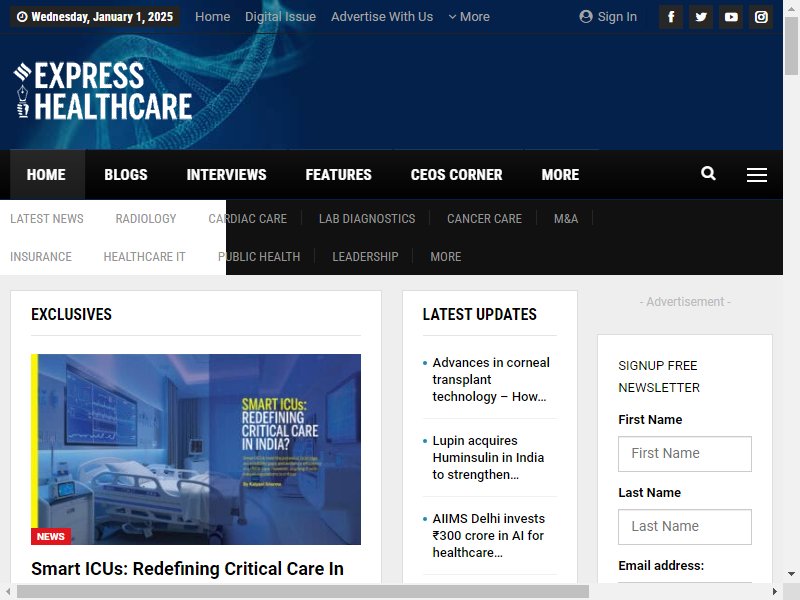The image size is (800, 600).
Task: Select the LEADERSHIP category
Action: (365, 257)
